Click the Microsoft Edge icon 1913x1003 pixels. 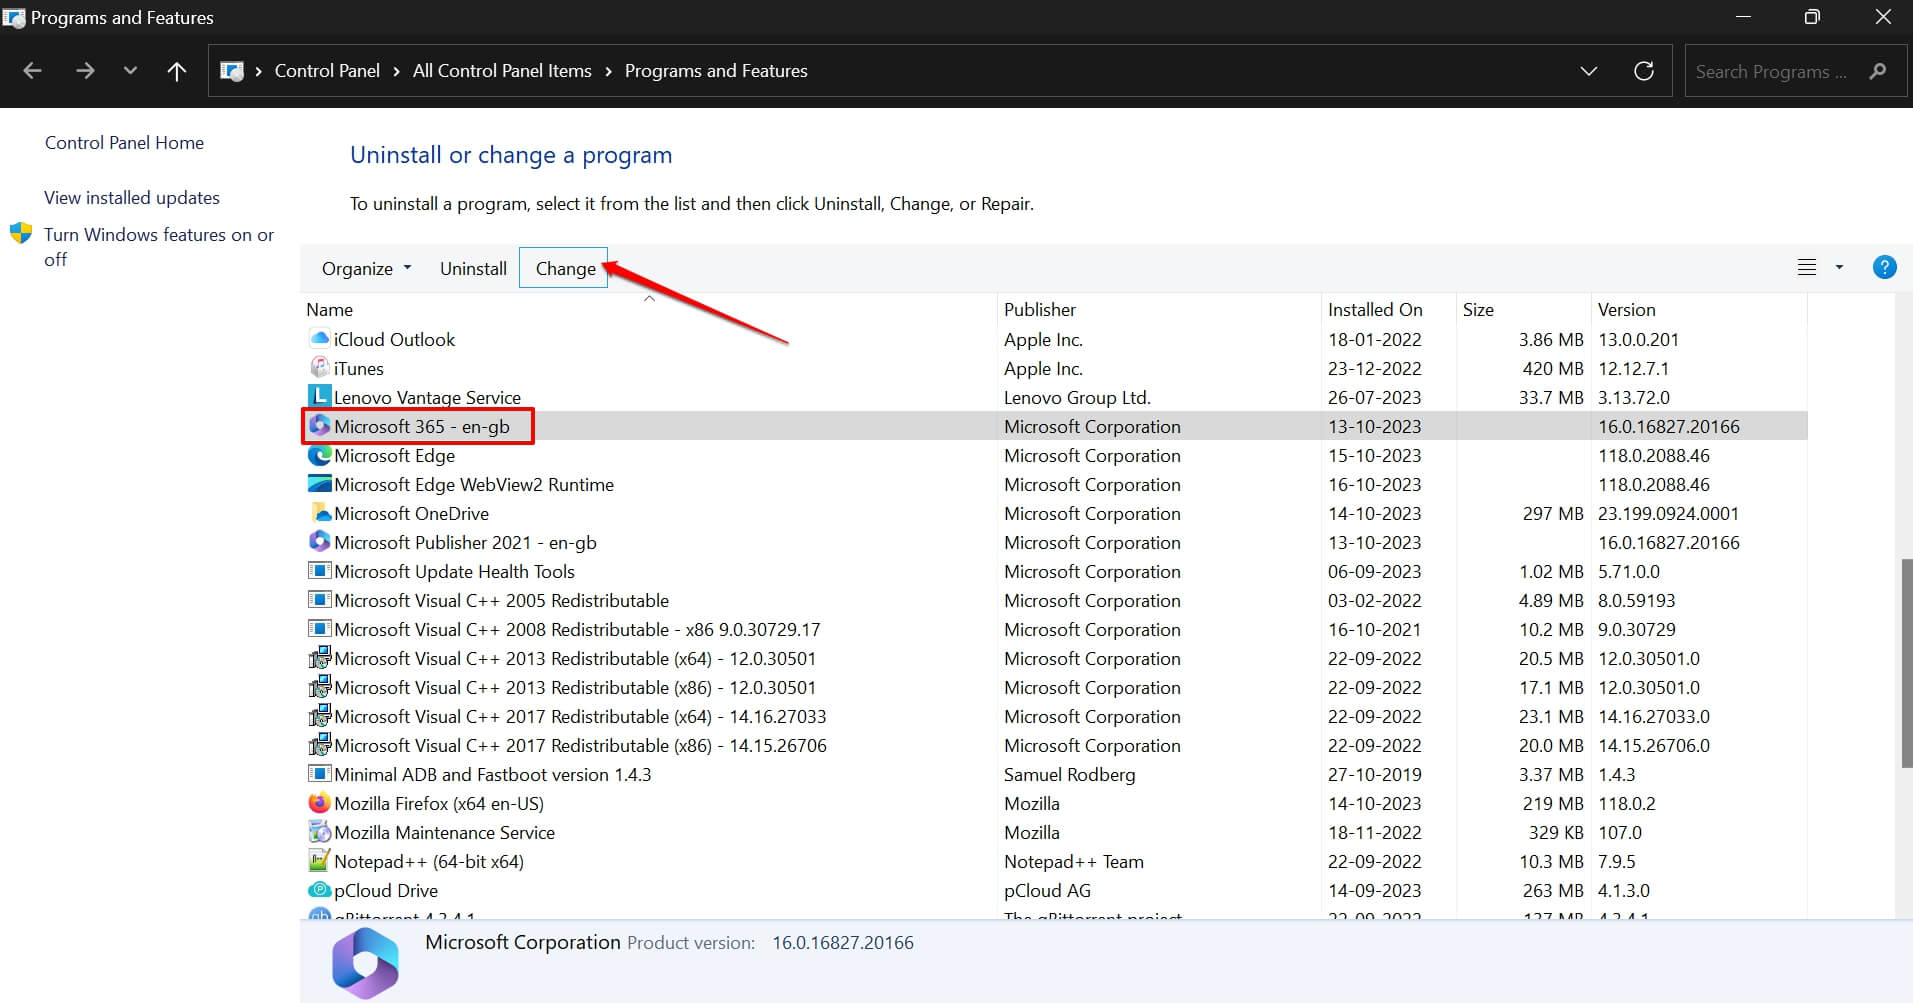click(x=317, y=455)
